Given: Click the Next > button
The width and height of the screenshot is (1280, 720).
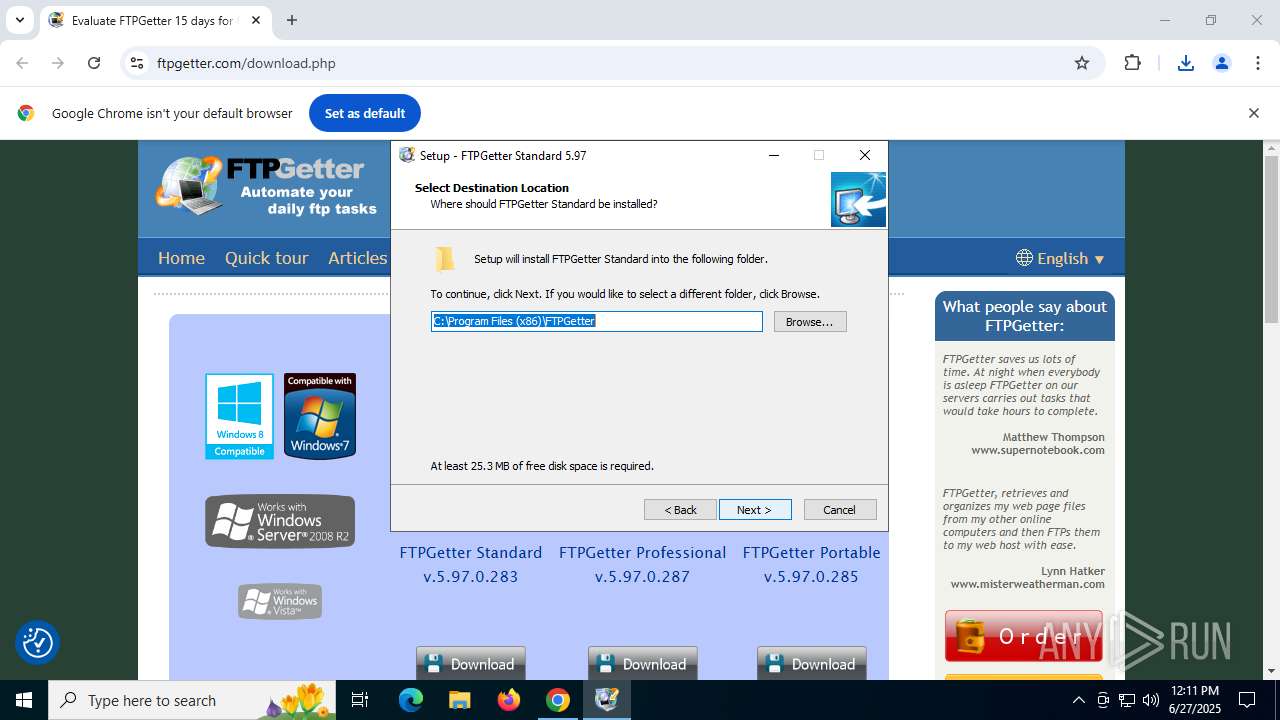Looking at the screenshot, I should pyautogui.click(x=755, y=510).
